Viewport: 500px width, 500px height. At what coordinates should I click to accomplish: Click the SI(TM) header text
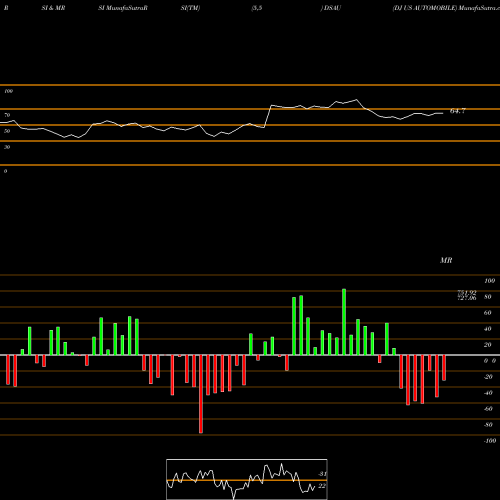(x=190, y=8)
